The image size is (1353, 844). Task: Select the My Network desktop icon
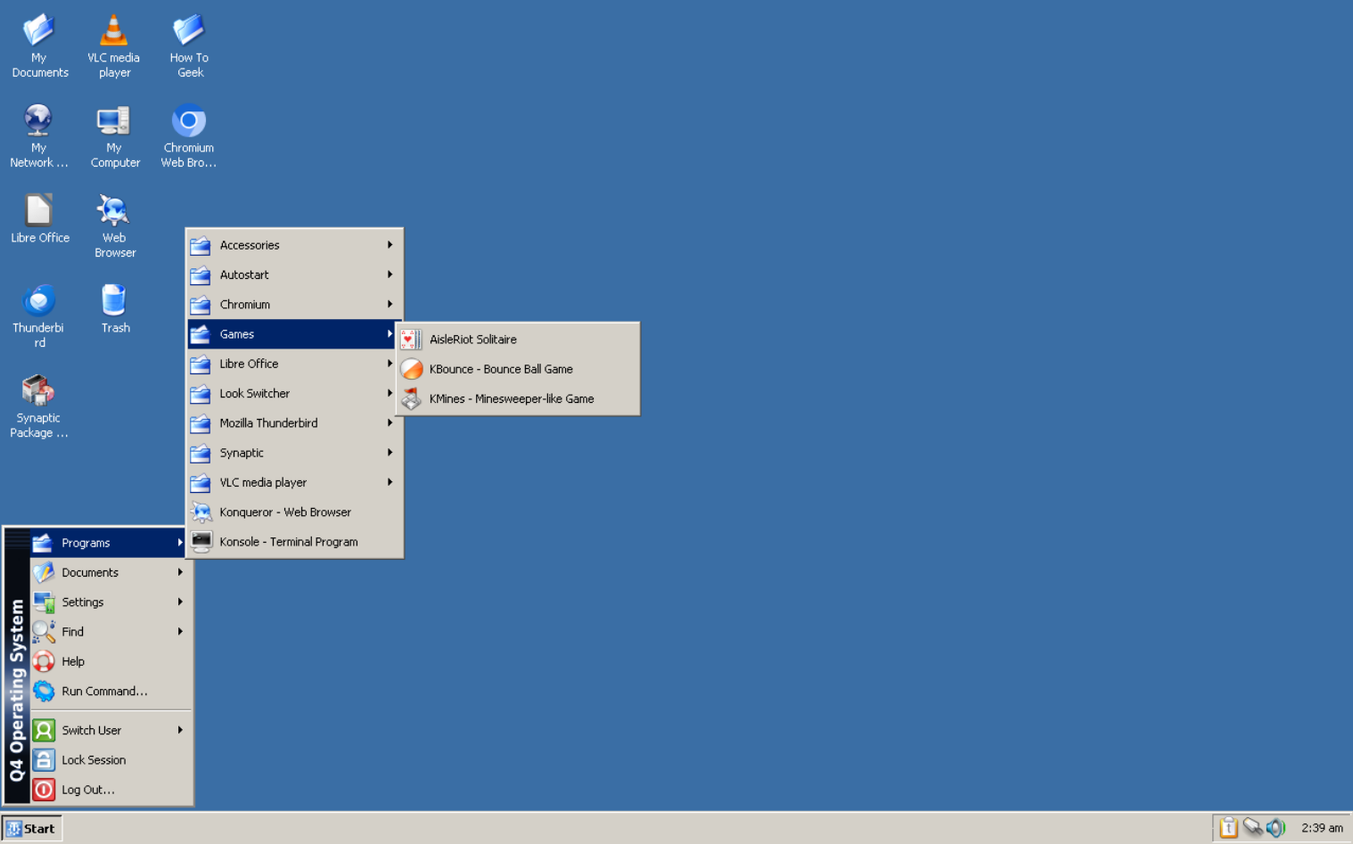coord(39,135)
